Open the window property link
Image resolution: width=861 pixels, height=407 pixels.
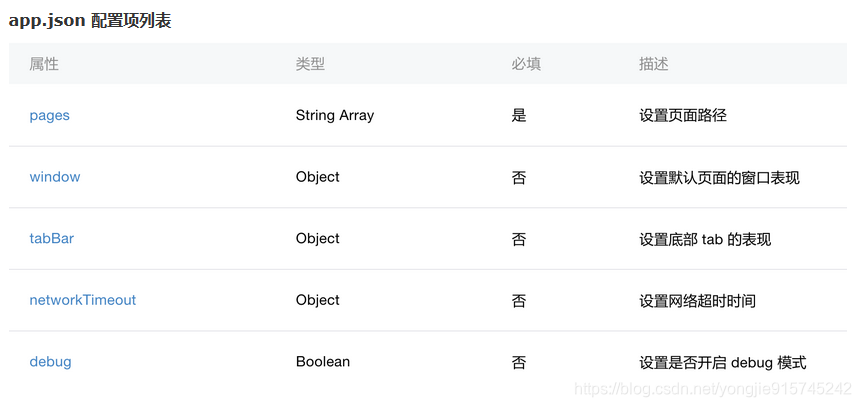(55, 177)
